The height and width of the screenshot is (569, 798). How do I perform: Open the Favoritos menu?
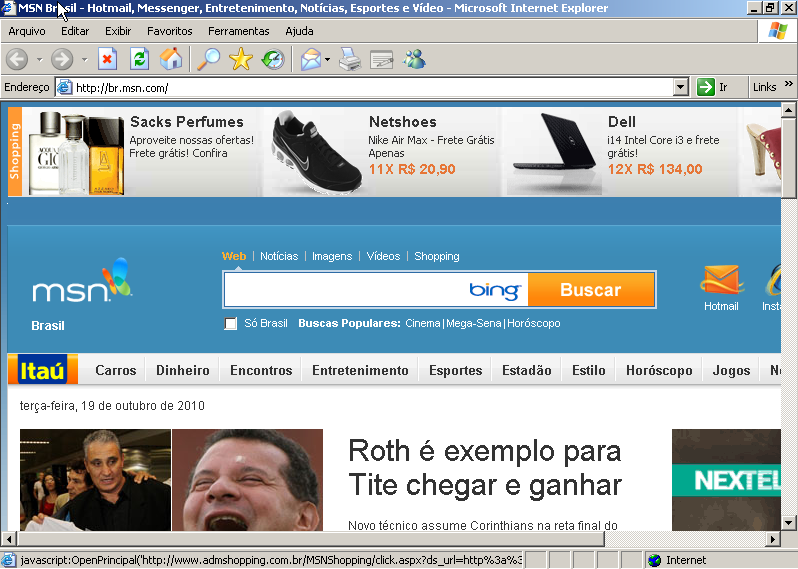(169, 32)
